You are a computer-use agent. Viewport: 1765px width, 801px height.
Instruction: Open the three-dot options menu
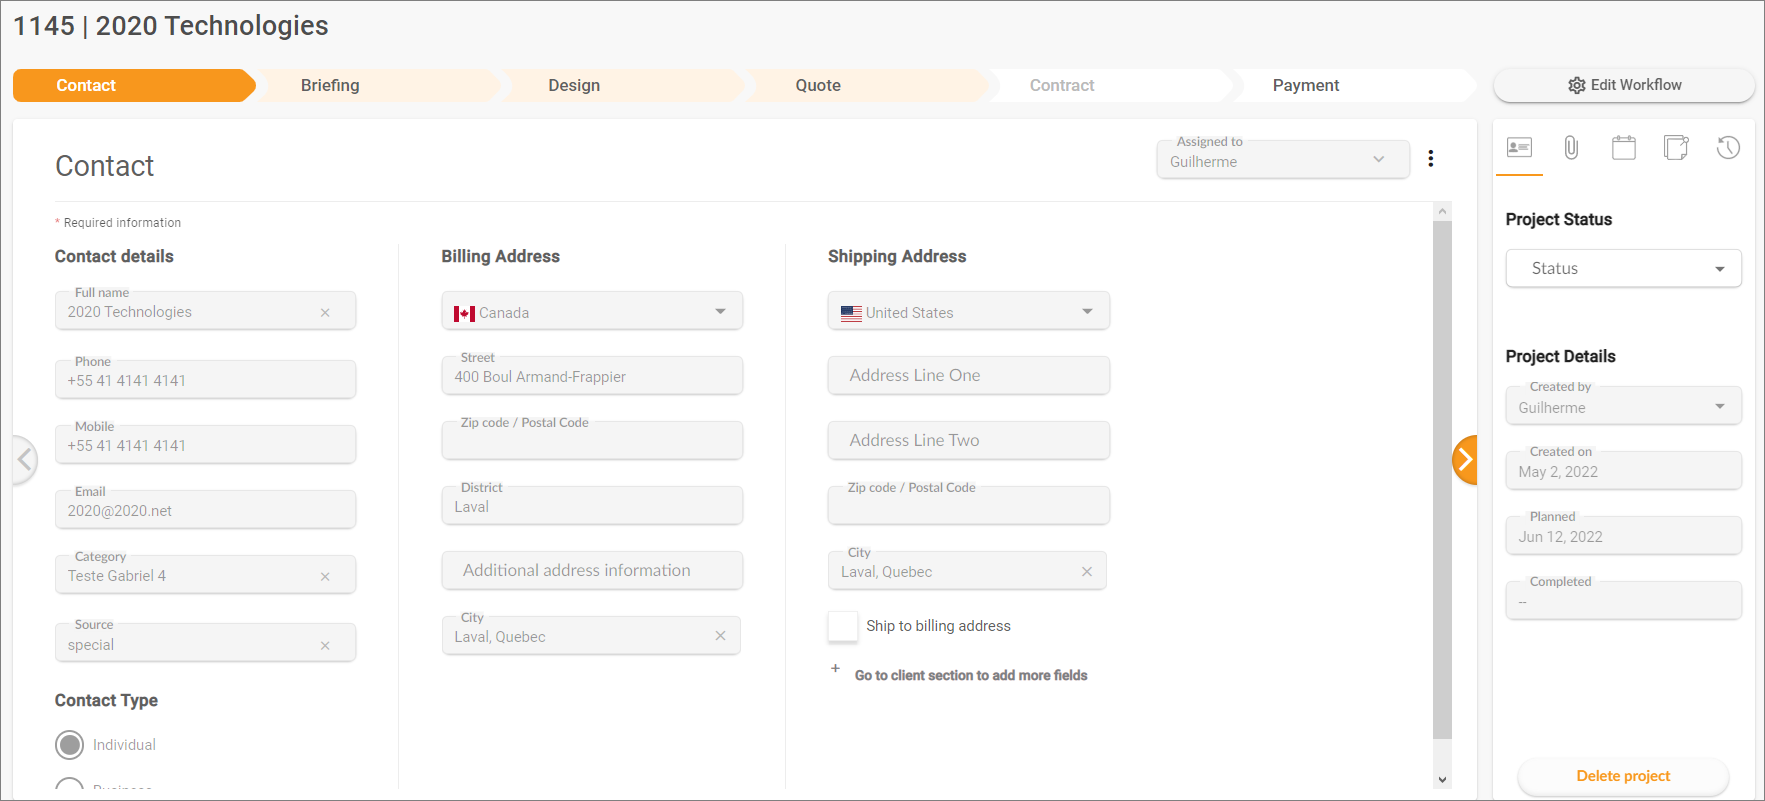(x=1431, y=159)
